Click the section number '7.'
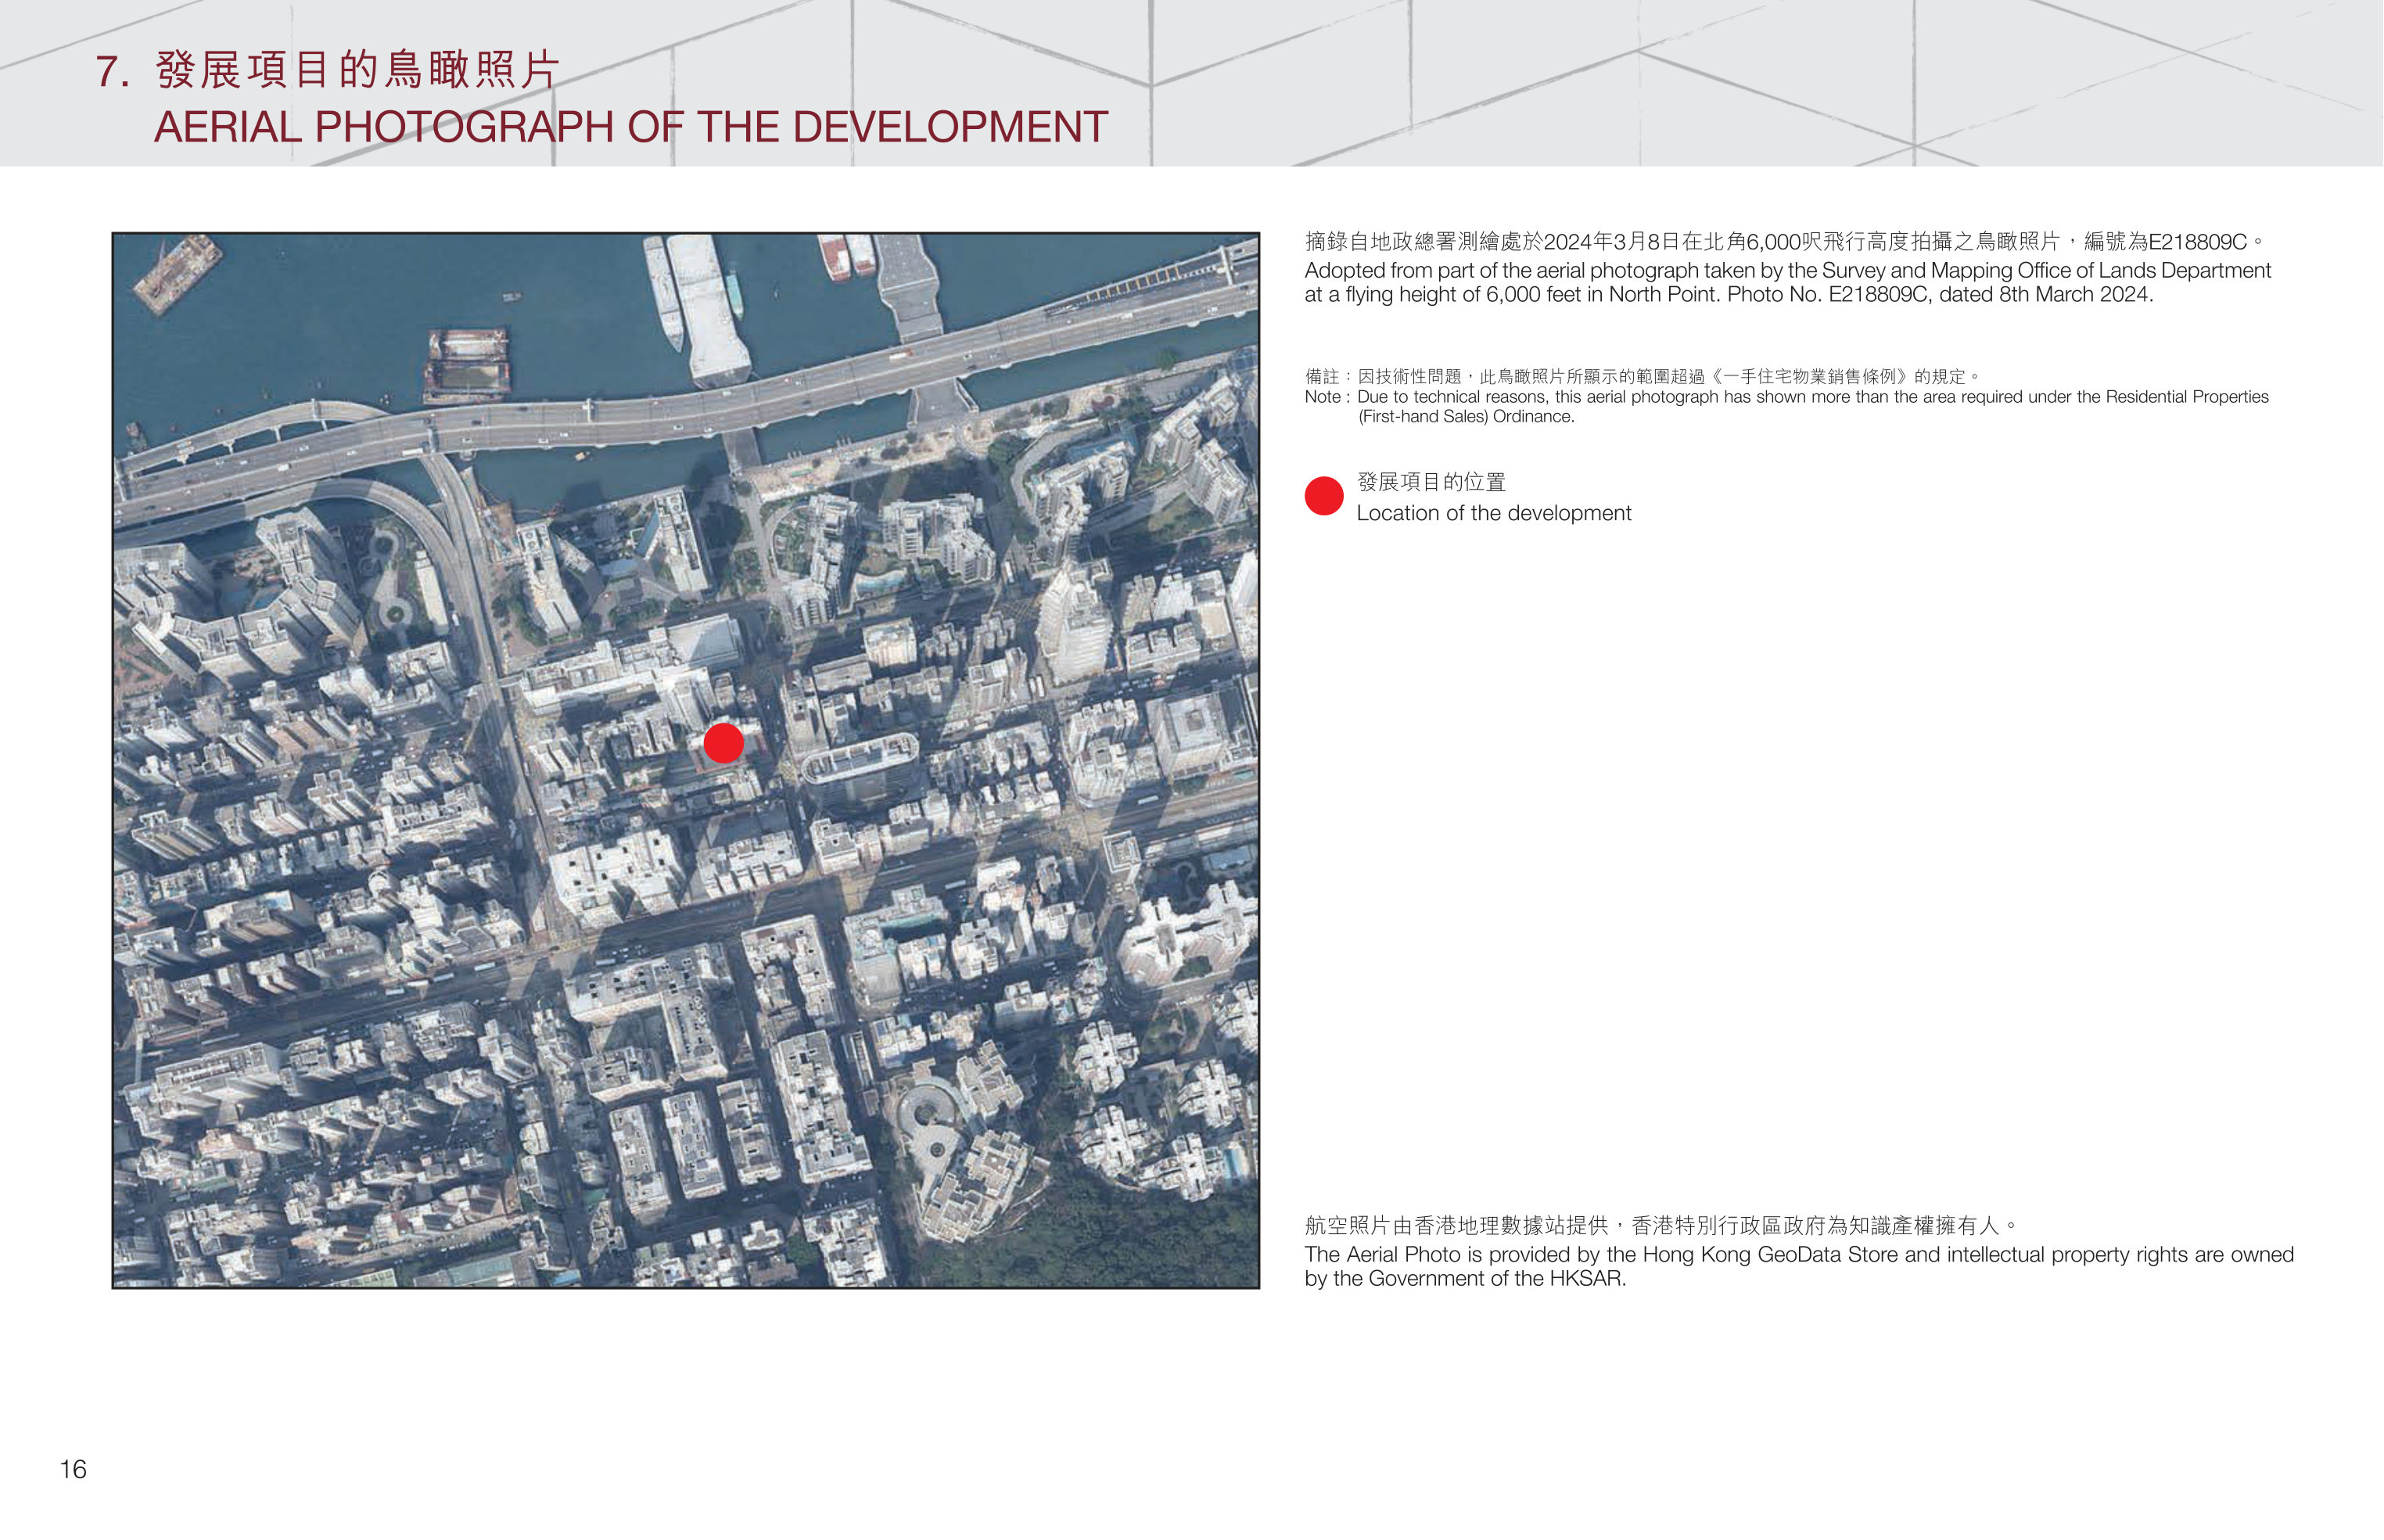 pos(112,72)
